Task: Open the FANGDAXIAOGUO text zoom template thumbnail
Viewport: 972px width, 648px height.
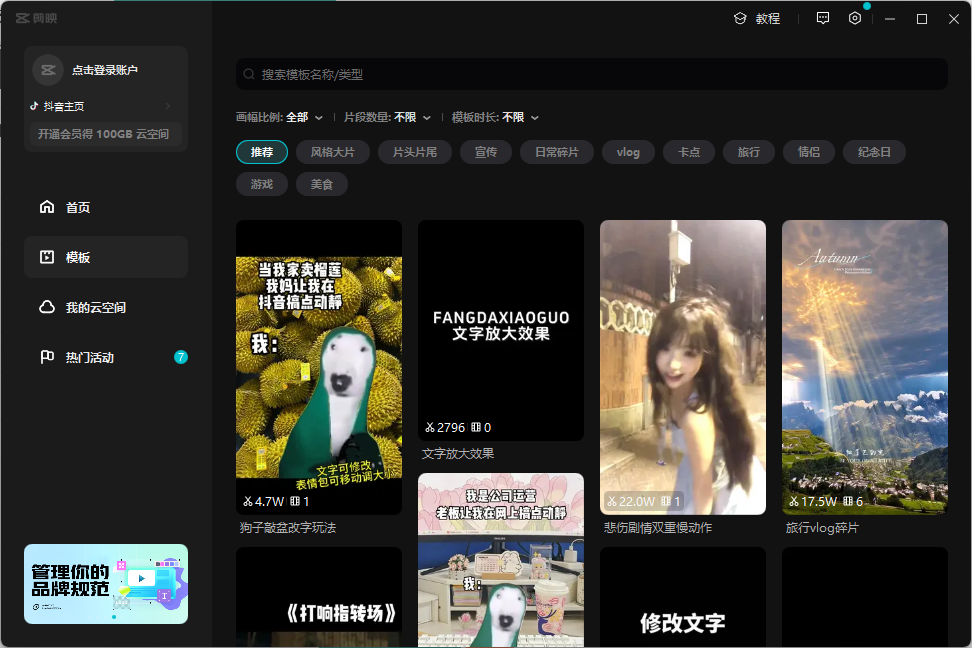Action: click(501, 331)
